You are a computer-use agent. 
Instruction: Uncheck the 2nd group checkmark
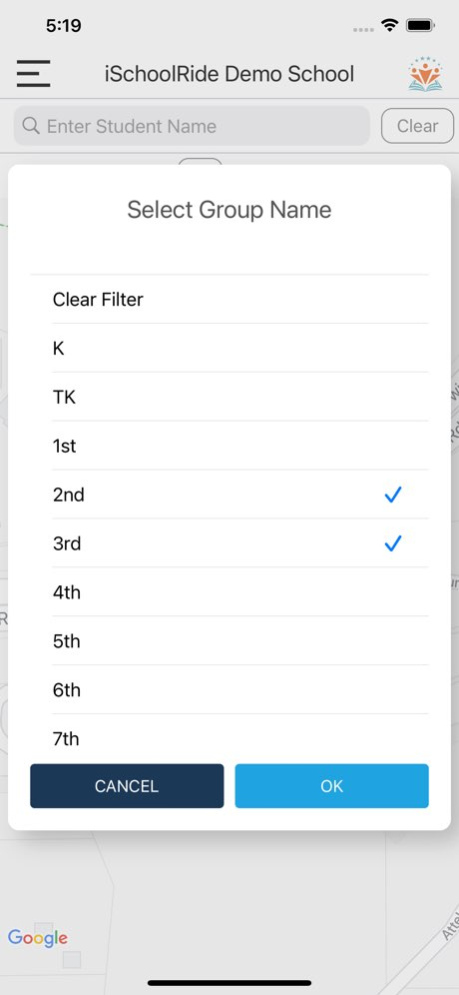click(393, 494)
